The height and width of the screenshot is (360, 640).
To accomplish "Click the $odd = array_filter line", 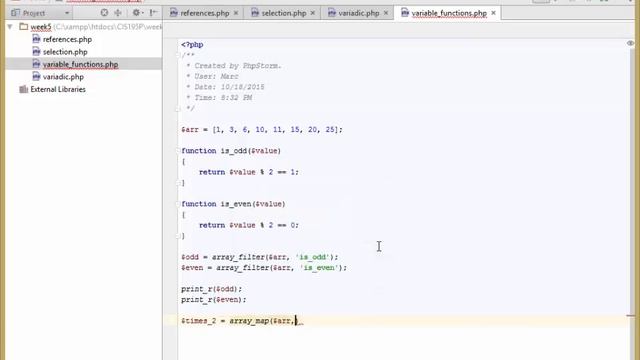I will (x=260, y=257).
